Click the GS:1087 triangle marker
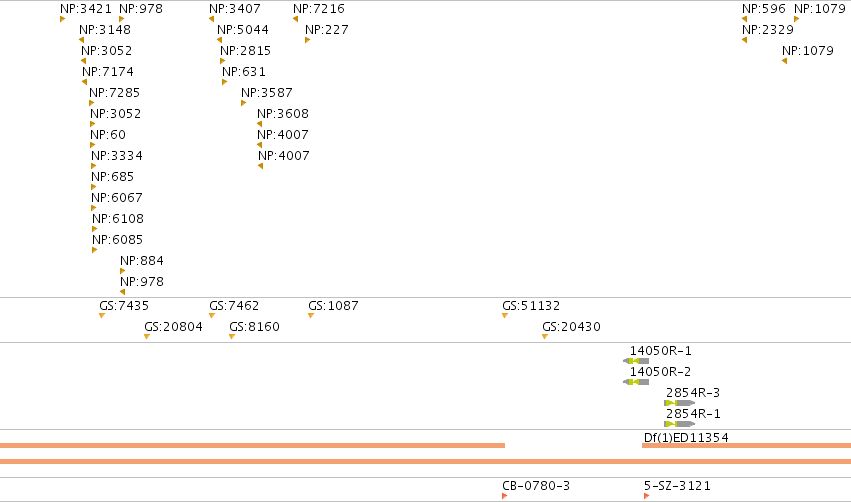Image resolution: width=851 pixels, height=502 pixels. tap(310, 316)
